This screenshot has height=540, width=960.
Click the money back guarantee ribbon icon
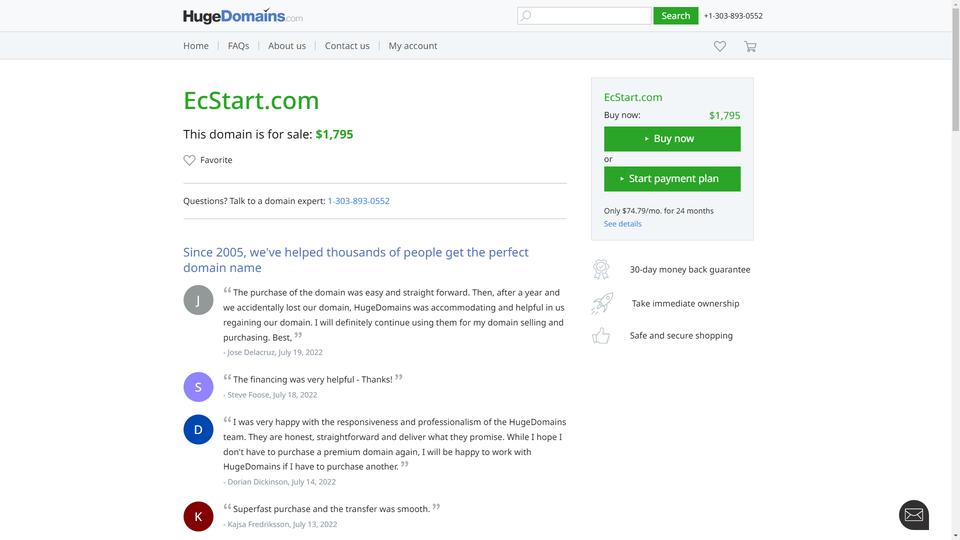[601, 269]
